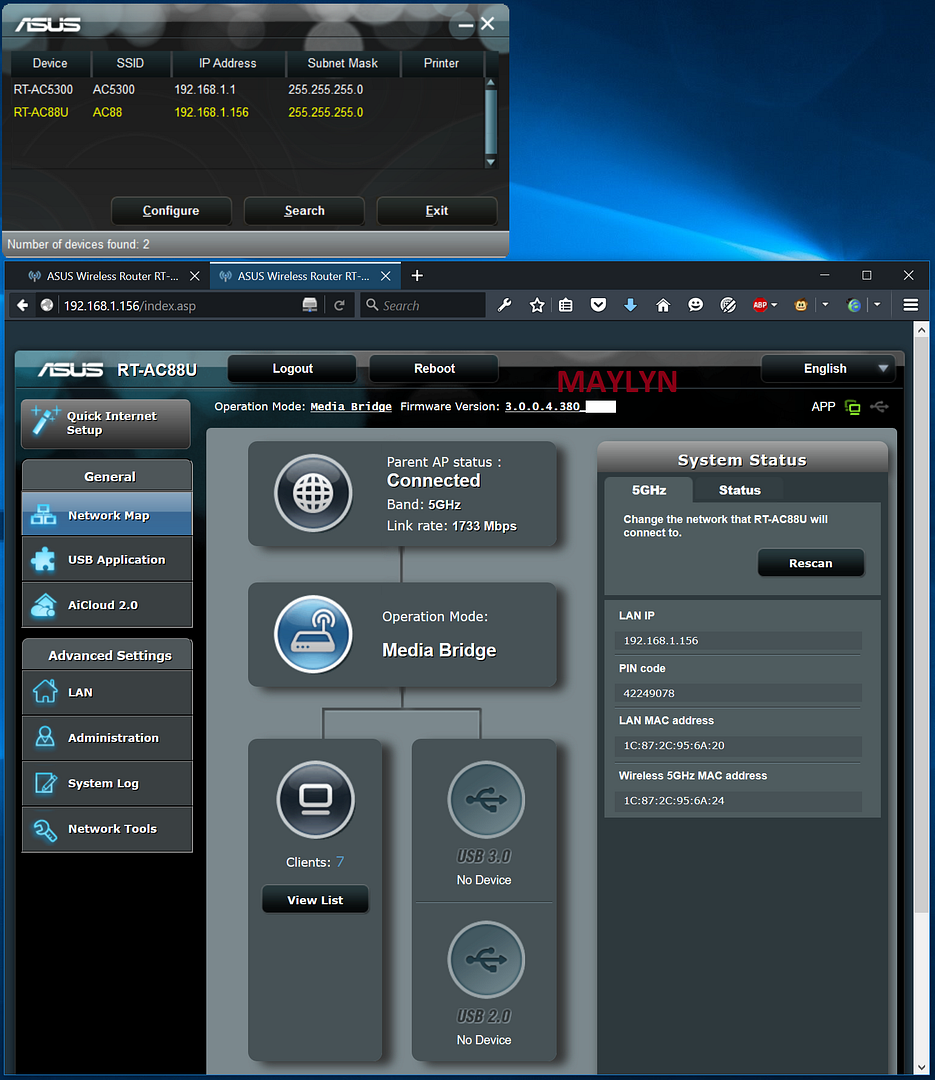935x1080 pixels.
Task: Bookmark this page with the star icon
Action: coord(537,305)
